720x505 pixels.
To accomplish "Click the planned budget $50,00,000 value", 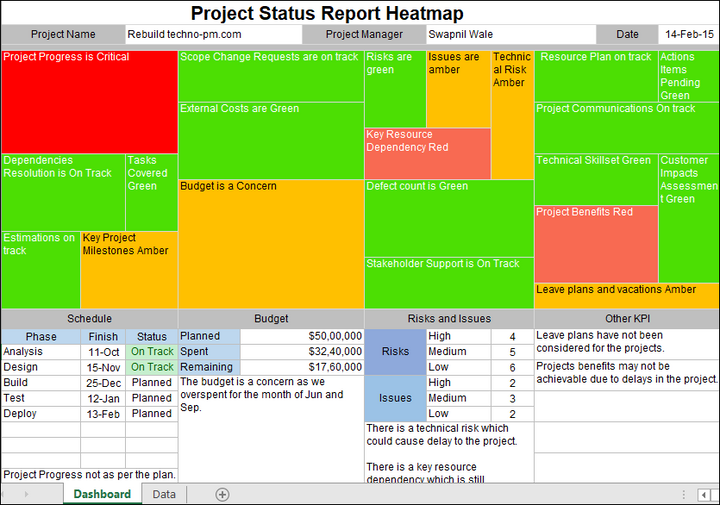I will 302,336.
